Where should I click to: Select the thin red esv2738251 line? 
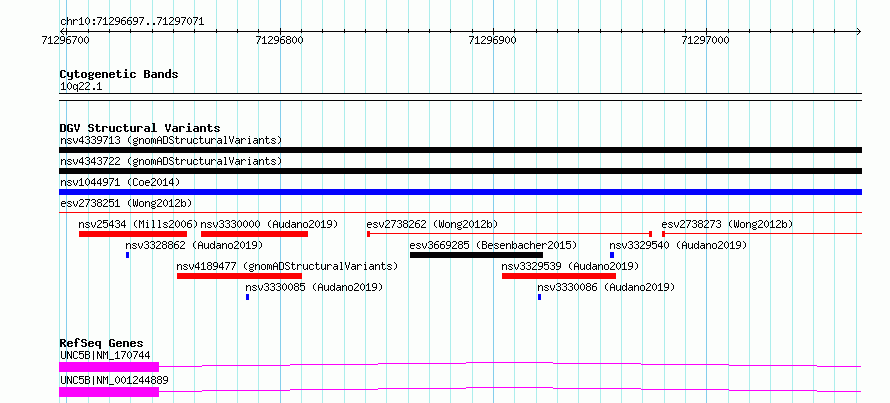click(x=460, y=212)
